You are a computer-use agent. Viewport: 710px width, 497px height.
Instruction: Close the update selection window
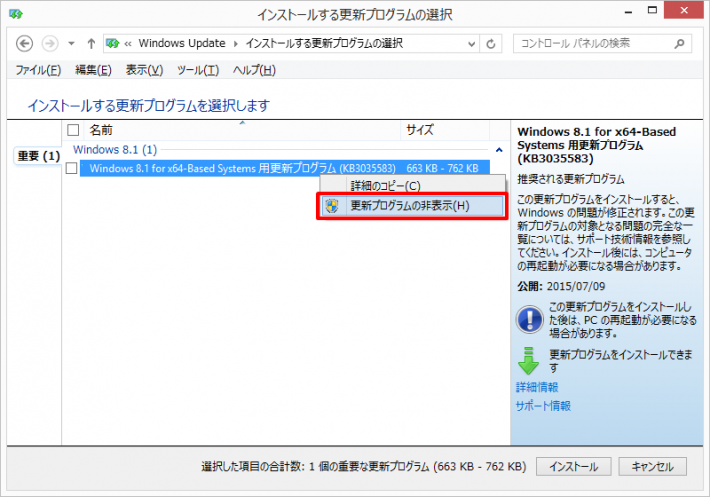tap(684, 10)
